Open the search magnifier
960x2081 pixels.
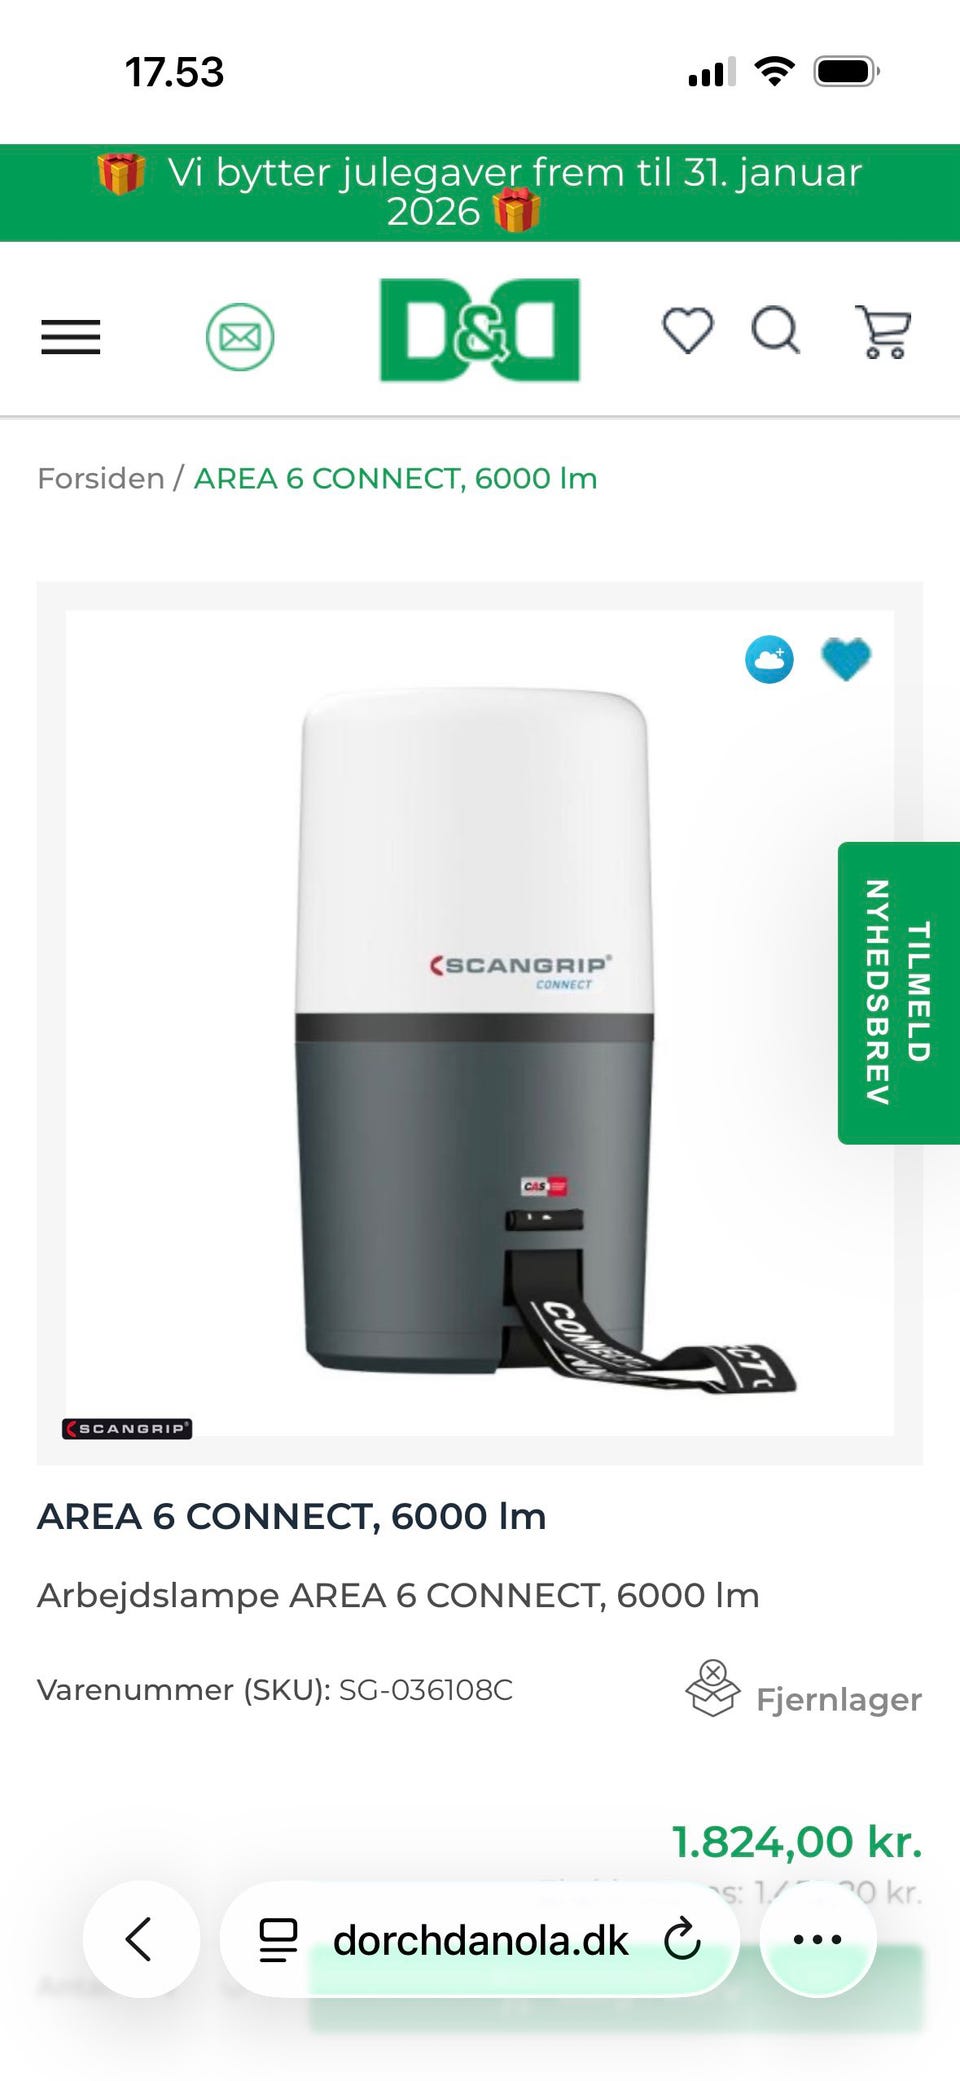click(776, 331)
